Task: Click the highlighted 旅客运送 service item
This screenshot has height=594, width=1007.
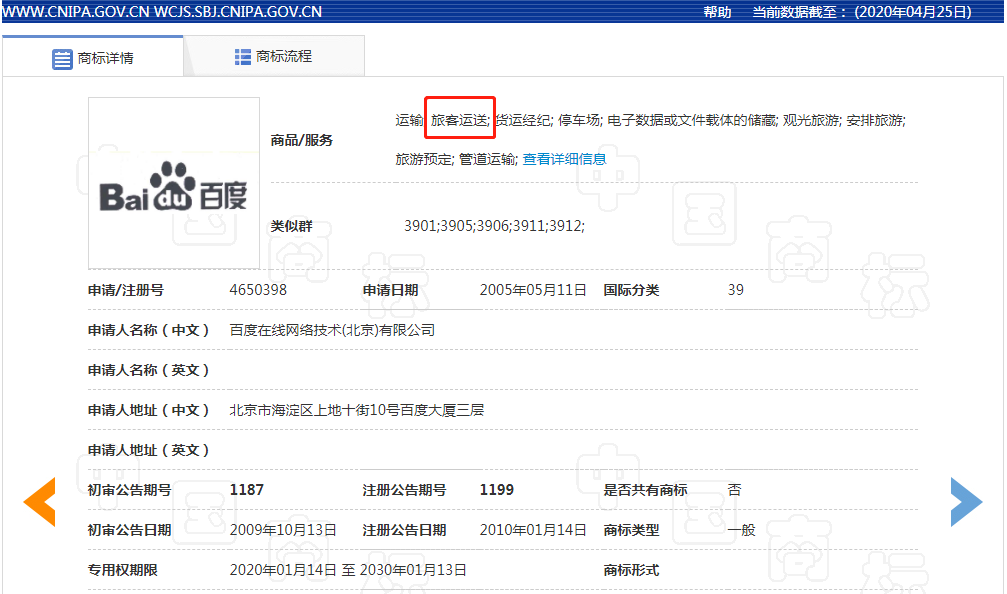Action: (460, 120)
